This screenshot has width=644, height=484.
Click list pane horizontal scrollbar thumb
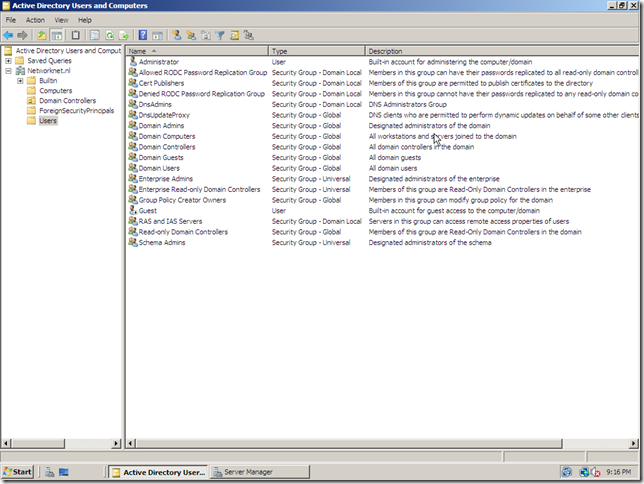coord(348,443)
